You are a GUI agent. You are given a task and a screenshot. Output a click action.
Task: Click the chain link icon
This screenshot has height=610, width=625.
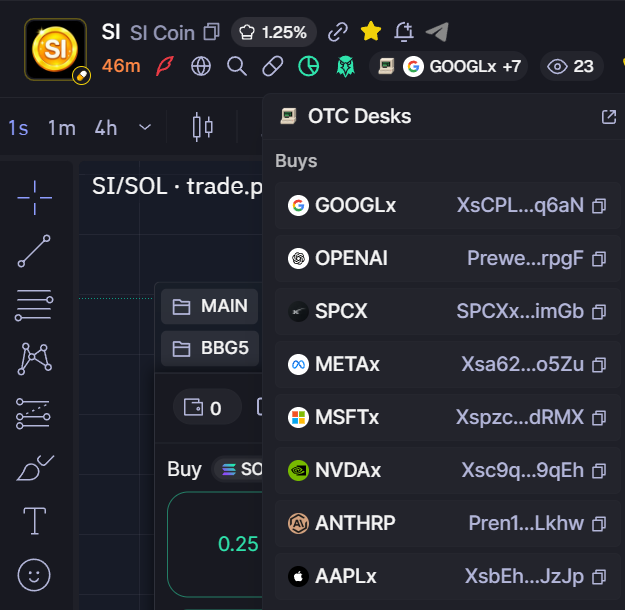coord(338,32)
